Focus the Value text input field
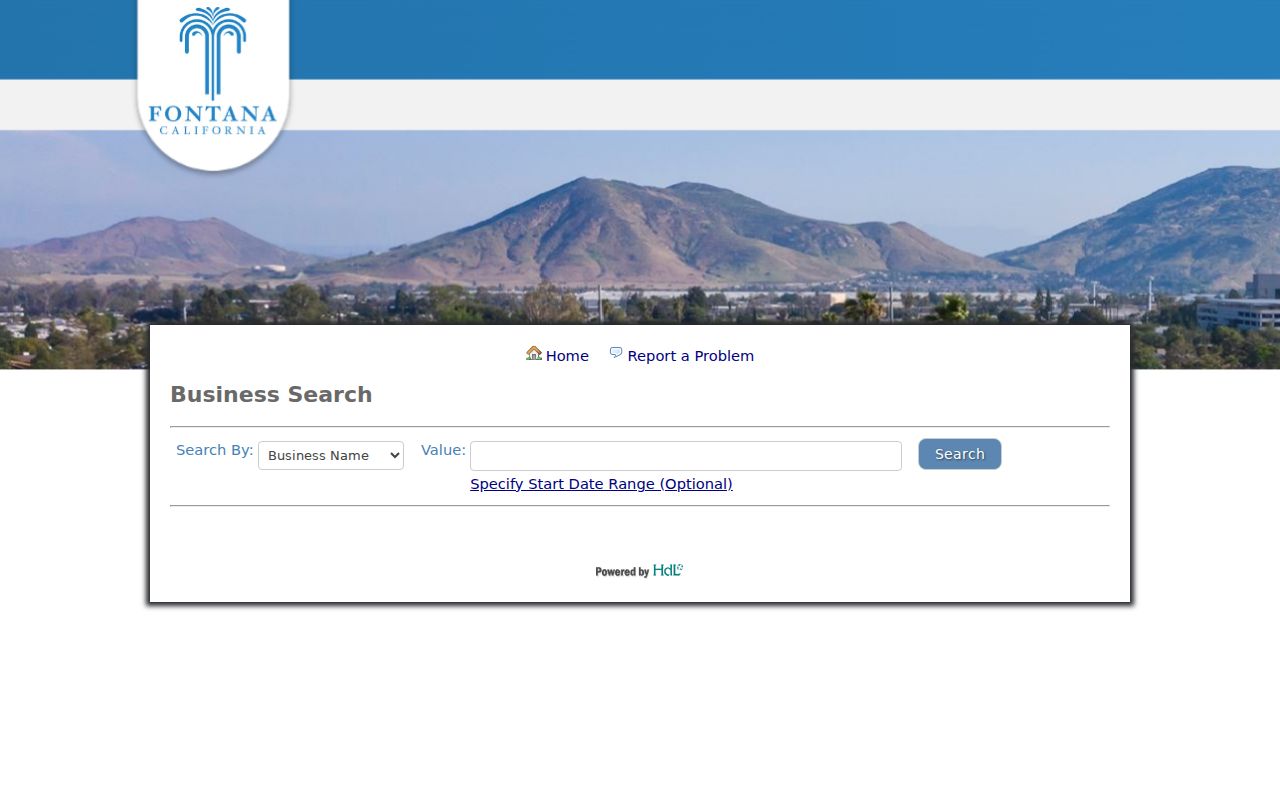The height and width of the screenshot is (800, 1280). (x=686, y=456)
